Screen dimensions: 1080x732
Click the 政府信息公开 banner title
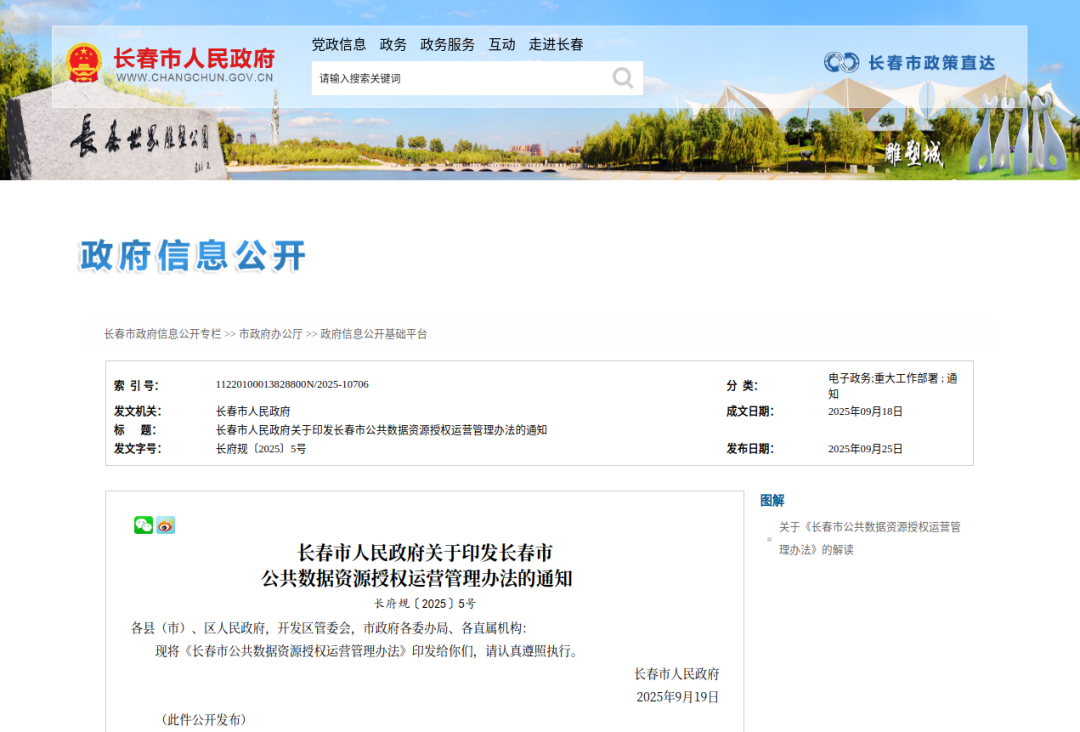[192, 256]
